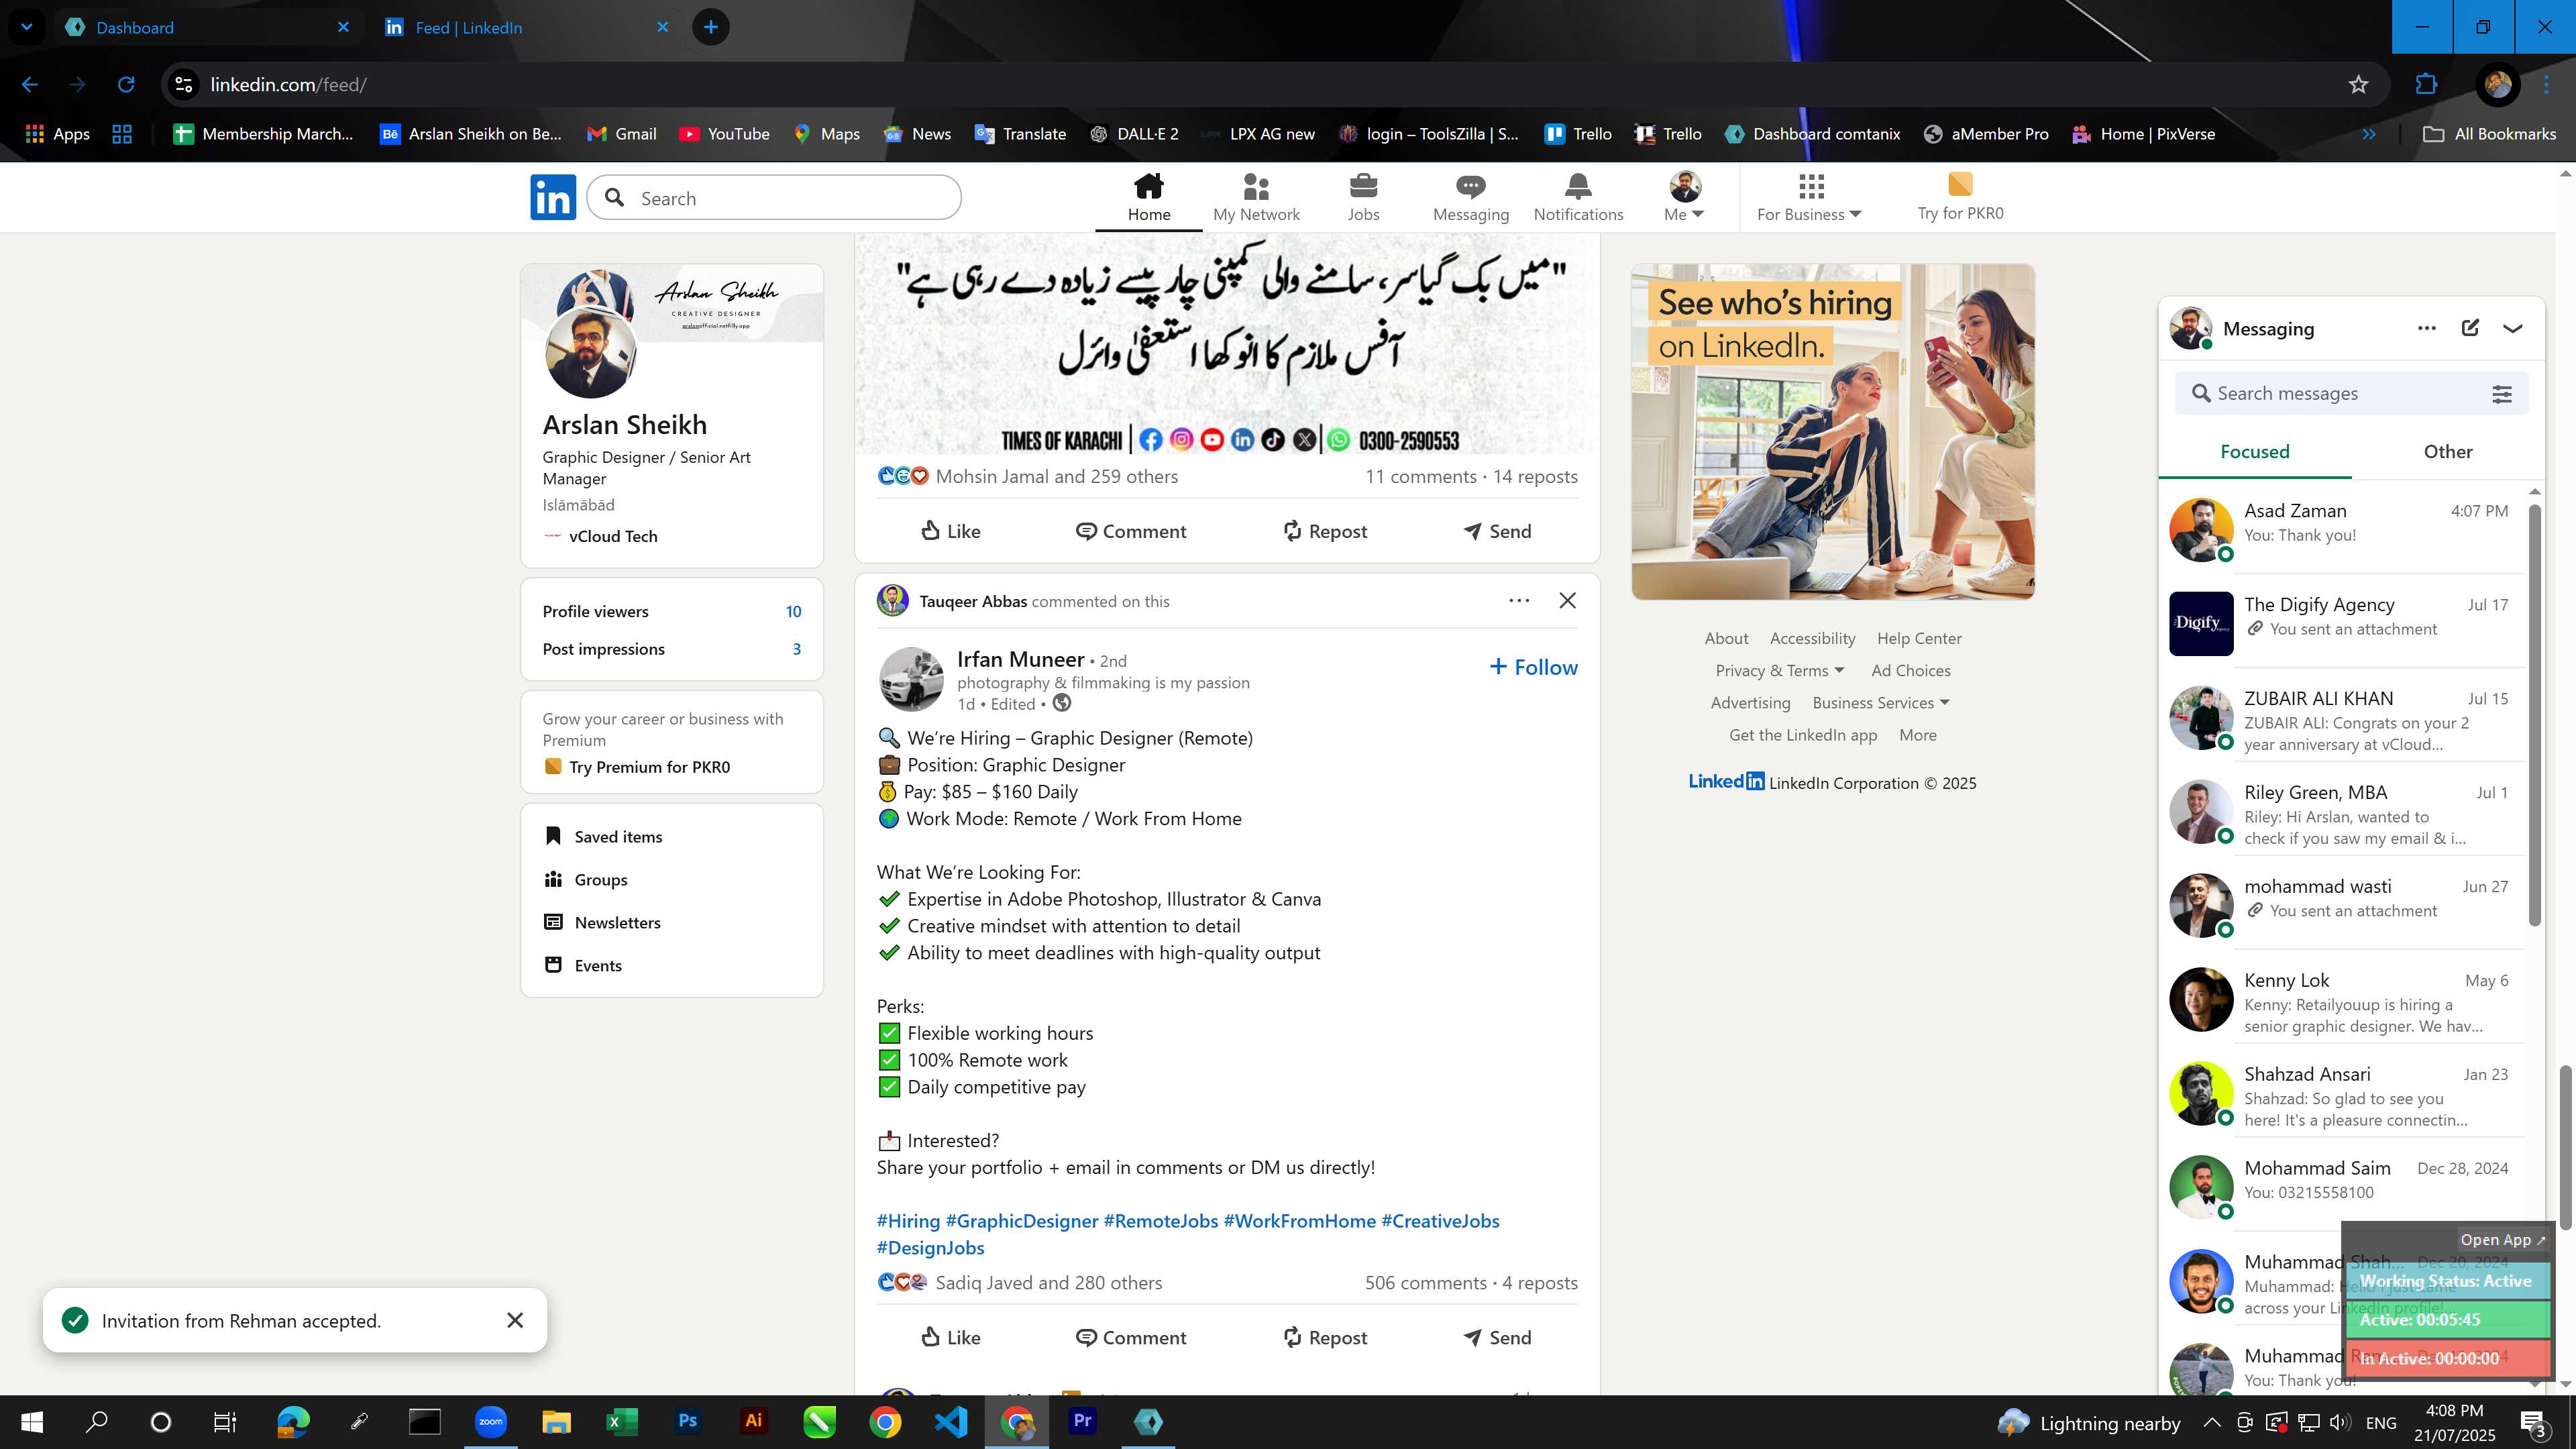This screenshot has height=1449, width=2576.
Task: Follow Irfan Muneer
Action: point(1533,667)
